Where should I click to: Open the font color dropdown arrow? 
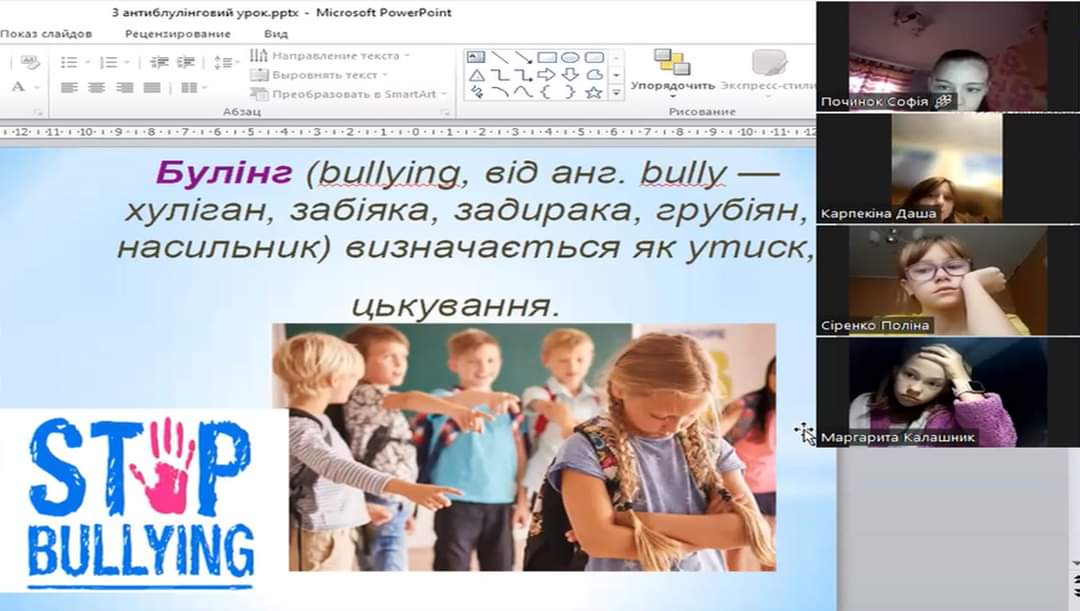35,87
